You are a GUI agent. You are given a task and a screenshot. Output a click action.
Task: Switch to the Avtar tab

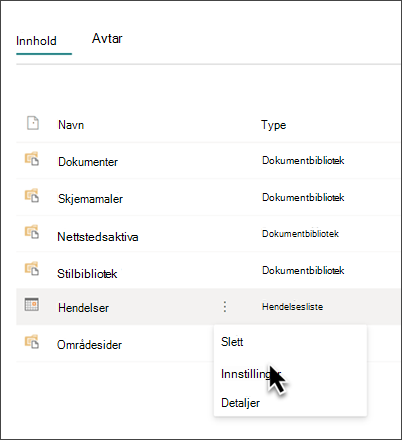click(x=107, y=39)
